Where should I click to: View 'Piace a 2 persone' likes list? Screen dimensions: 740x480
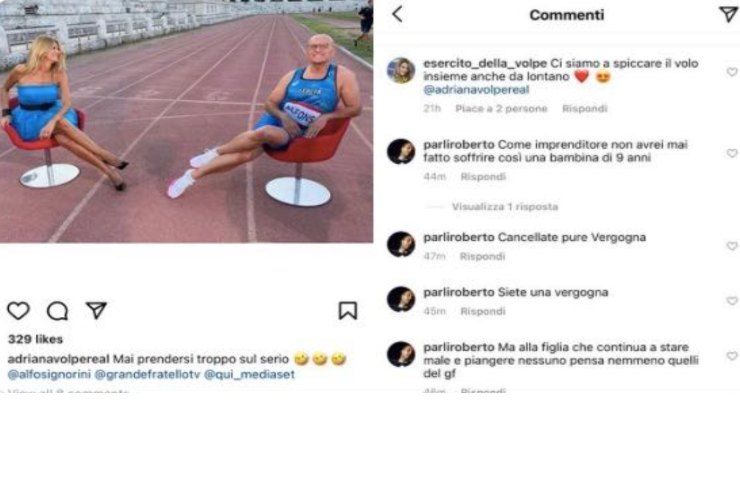(x=501, y=109)
